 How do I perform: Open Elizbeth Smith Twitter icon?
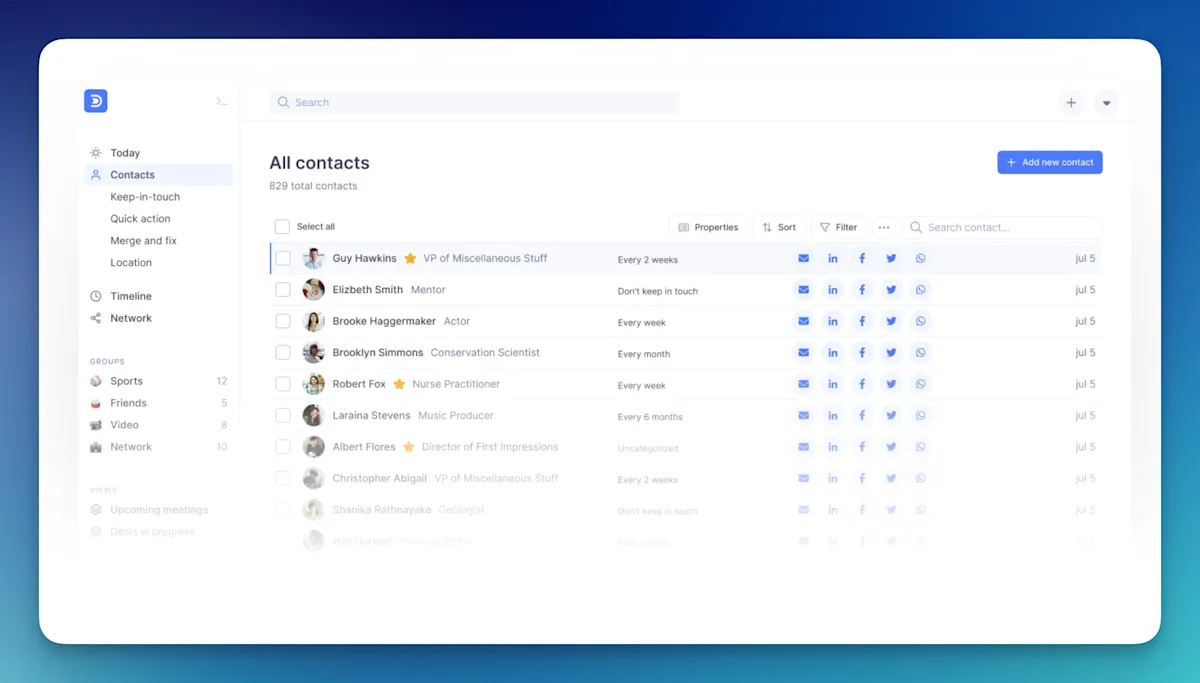[891, 290]
